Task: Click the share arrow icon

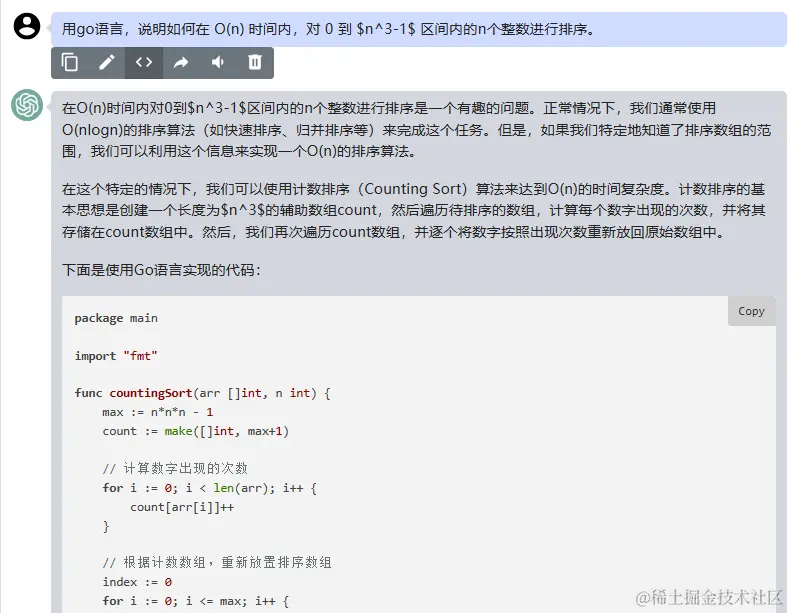Action: click(x=181, y=62)
